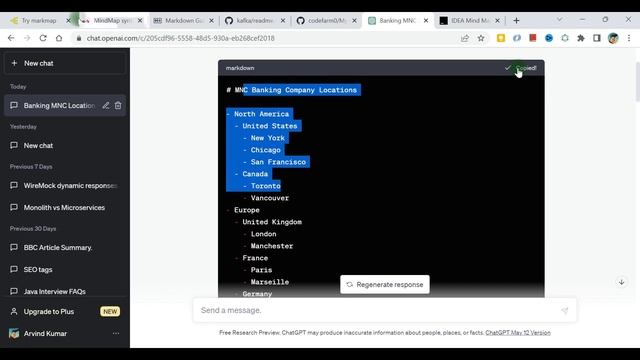Viewport: 640px width, 360px height.
Task: Click the page vertical scrollbar
Action: click(637, 82)
